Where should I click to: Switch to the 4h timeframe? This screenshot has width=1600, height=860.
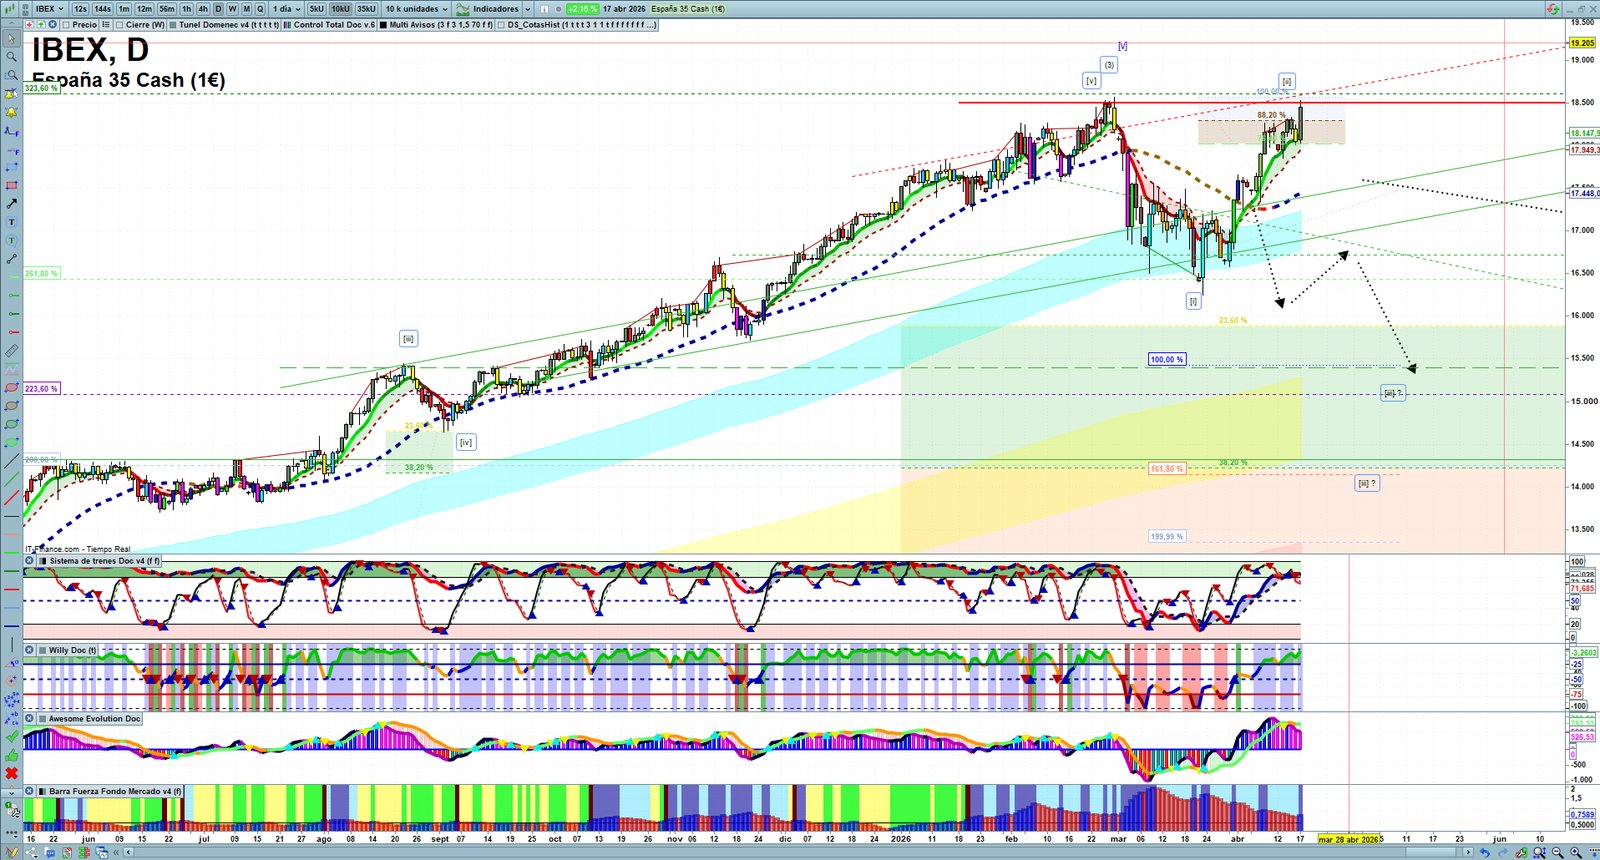[x=203, y=9]
